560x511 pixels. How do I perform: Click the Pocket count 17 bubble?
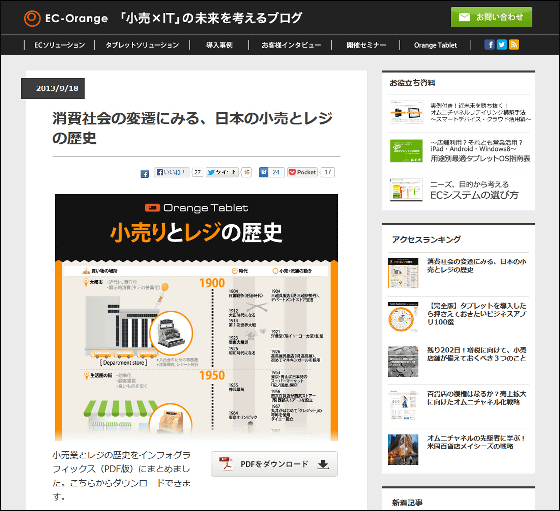(x=328, y=172)
